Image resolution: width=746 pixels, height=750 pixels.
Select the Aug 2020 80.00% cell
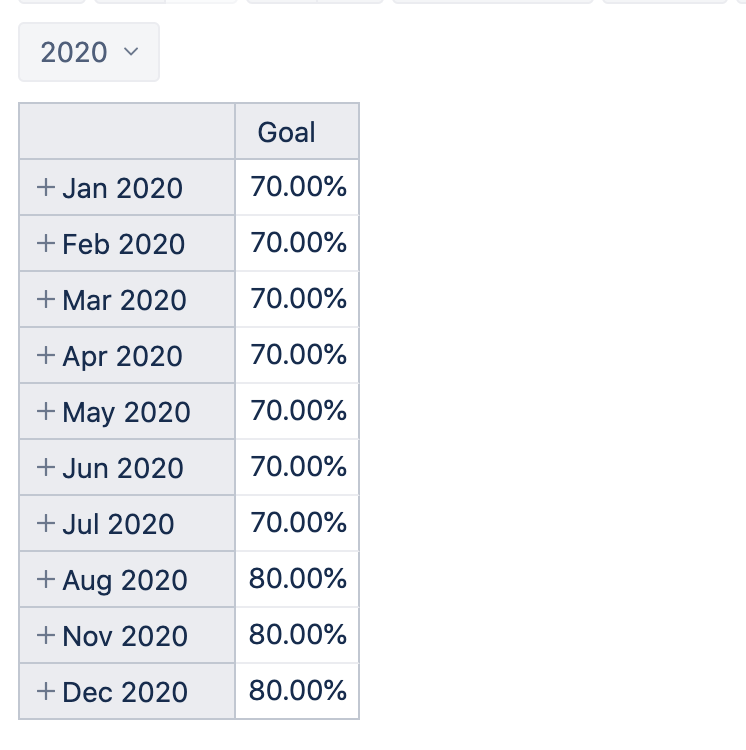tap(297, 579)
